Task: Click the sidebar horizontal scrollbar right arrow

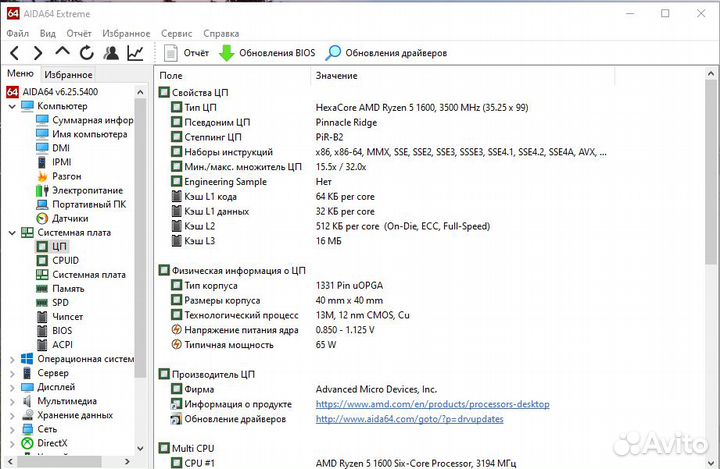Action: (x=128, y=461)
